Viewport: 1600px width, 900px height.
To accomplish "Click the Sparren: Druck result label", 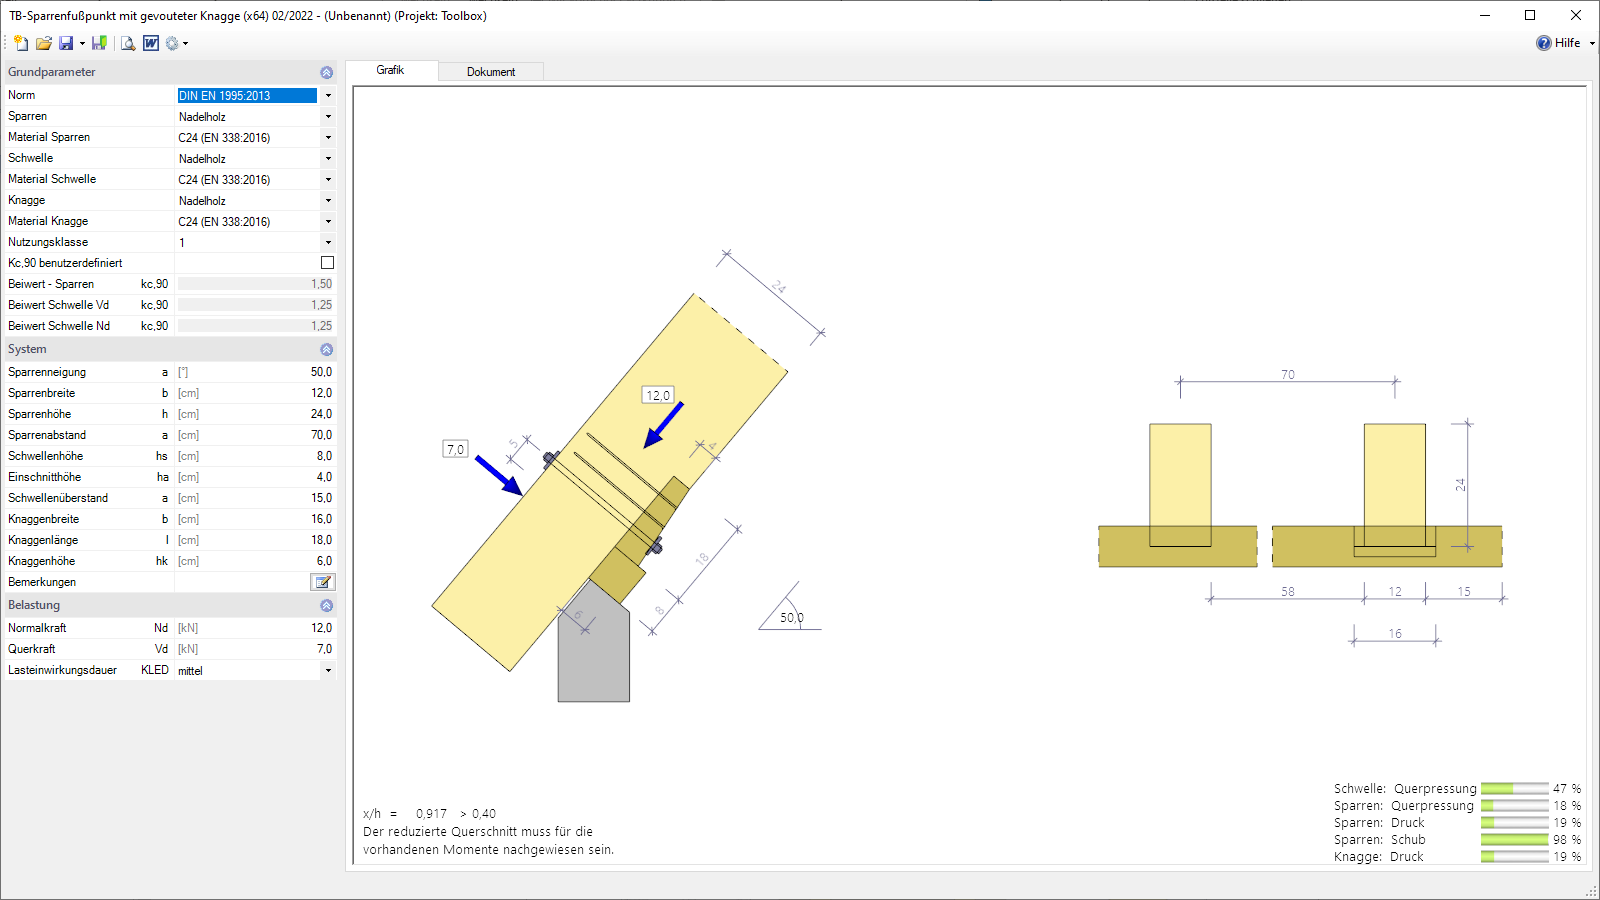I will tap(1379, 823).
